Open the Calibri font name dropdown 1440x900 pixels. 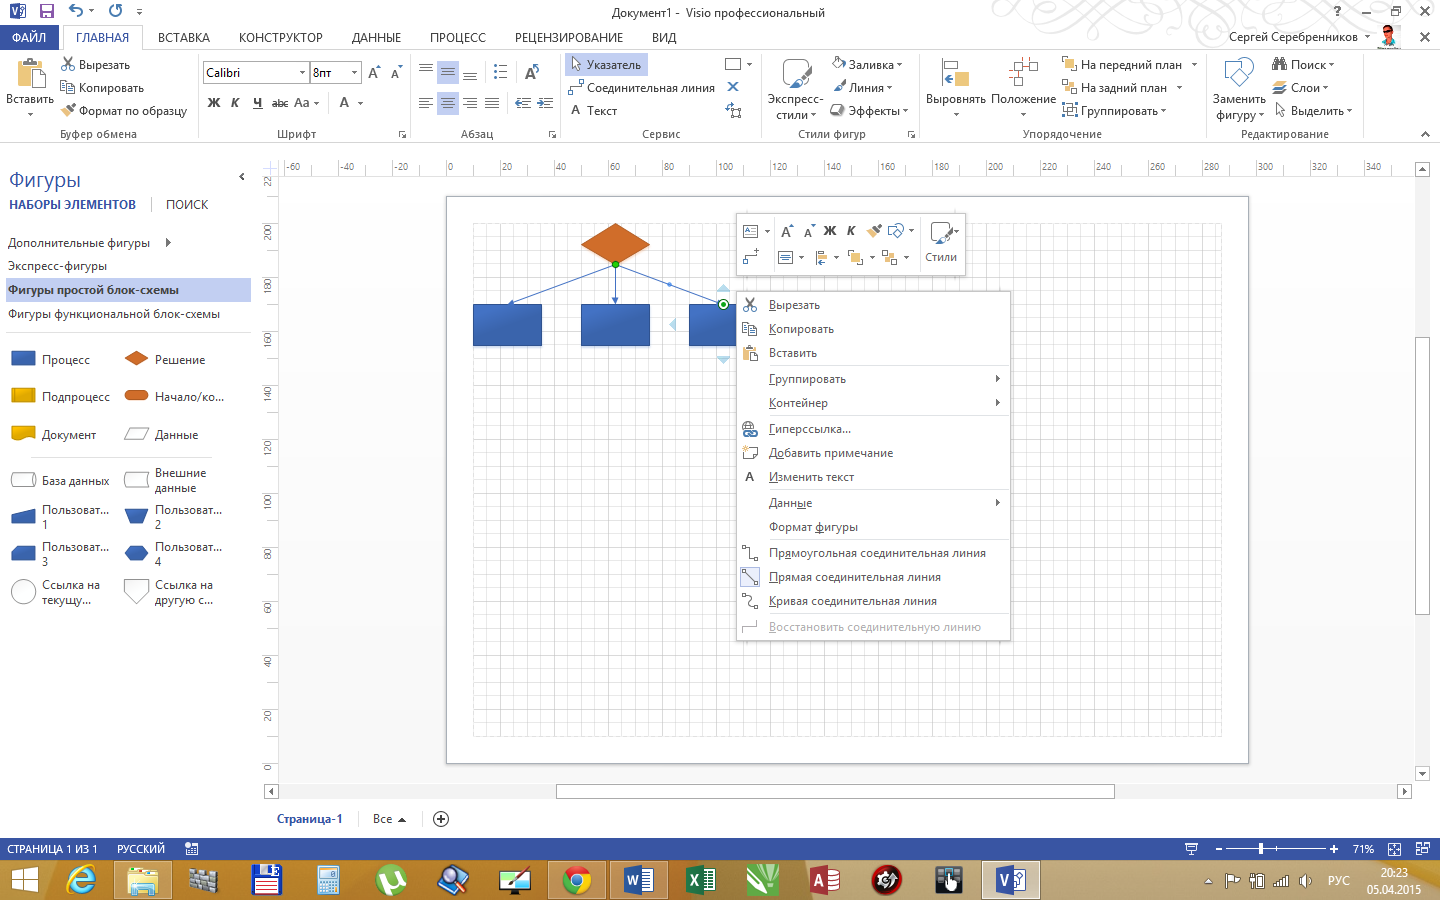pos(302,73)
